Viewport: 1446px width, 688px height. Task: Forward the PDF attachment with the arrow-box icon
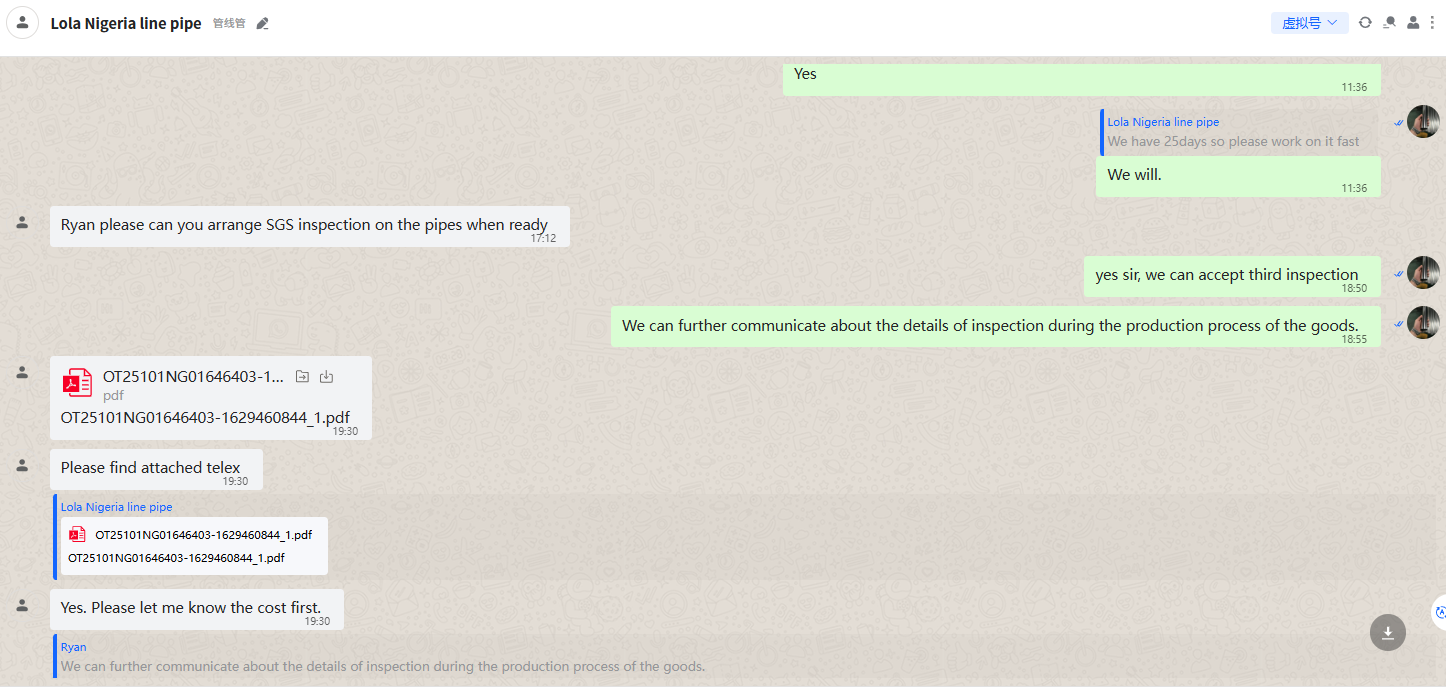click(x=302, y=377)
